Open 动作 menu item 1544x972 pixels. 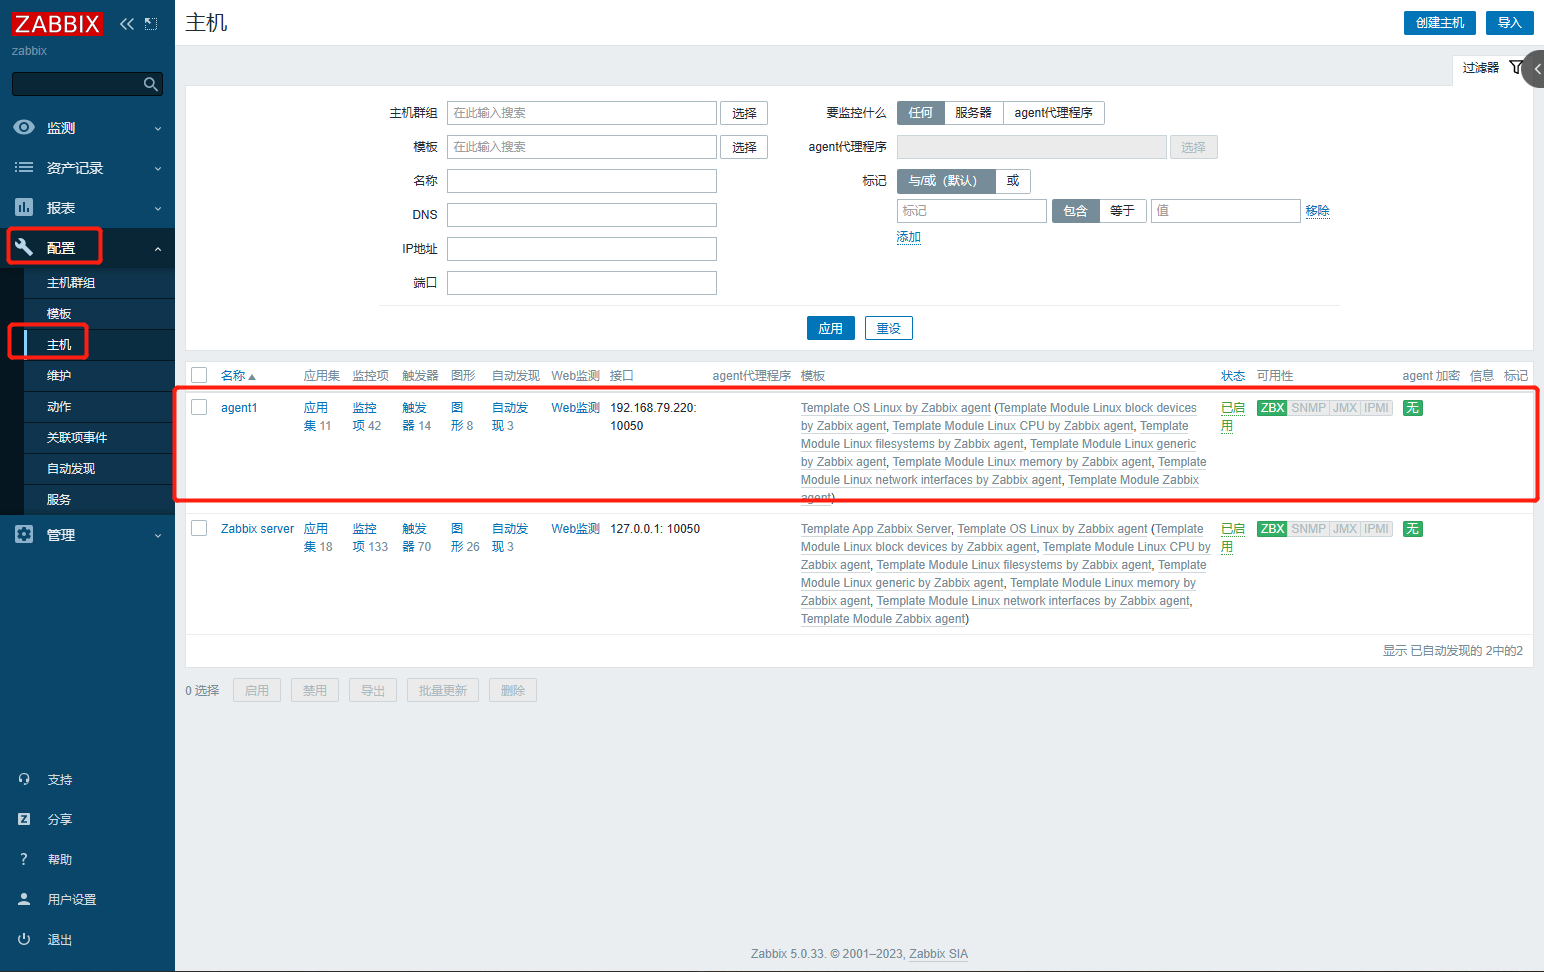pos(99,407)
